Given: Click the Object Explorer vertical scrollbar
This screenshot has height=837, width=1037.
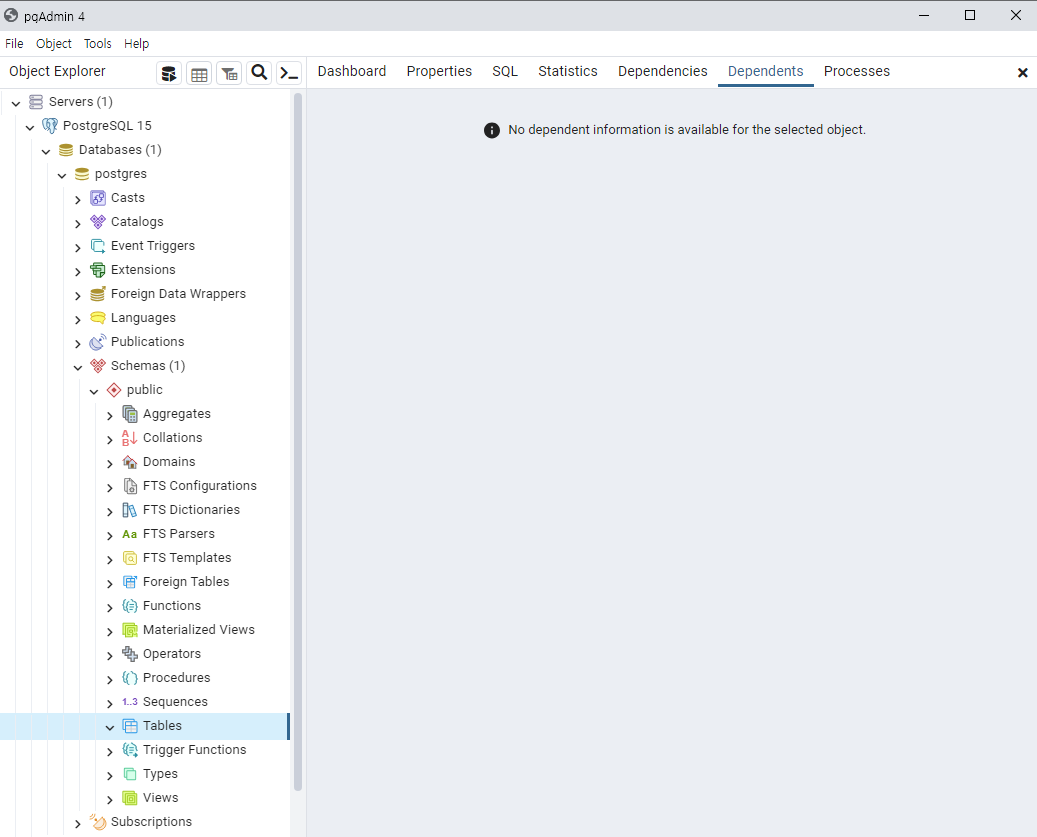Looking at the screenshot, I should point(298,442).
